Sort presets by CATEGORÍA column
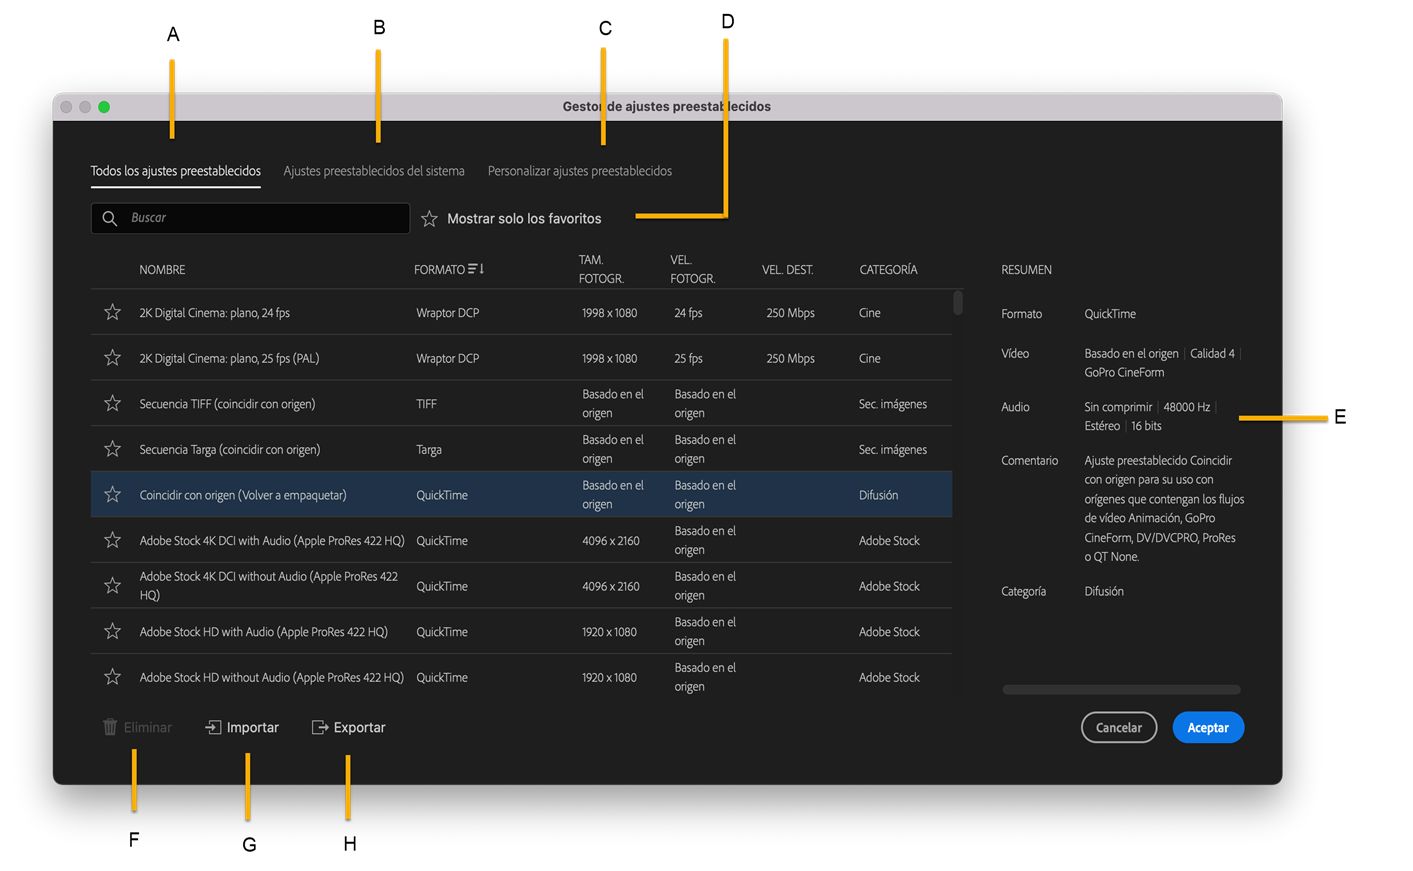Screen dimensions: 1413x871 [x=888, y=270]
